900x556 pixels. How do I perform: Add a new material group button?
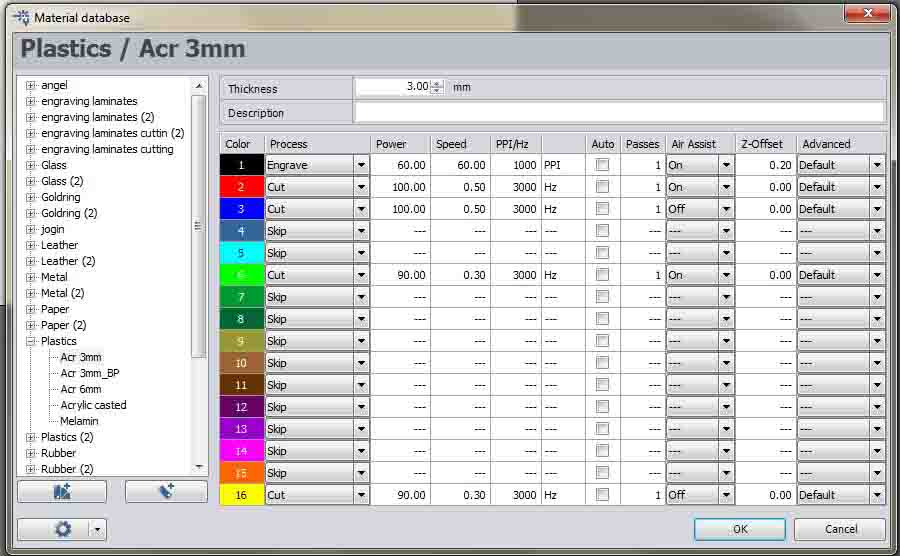click(62, 492)
